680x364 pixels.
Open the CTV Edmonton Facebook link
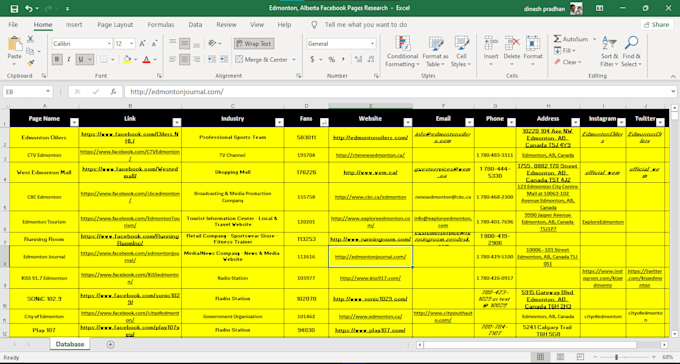click(x=130, y=155)
